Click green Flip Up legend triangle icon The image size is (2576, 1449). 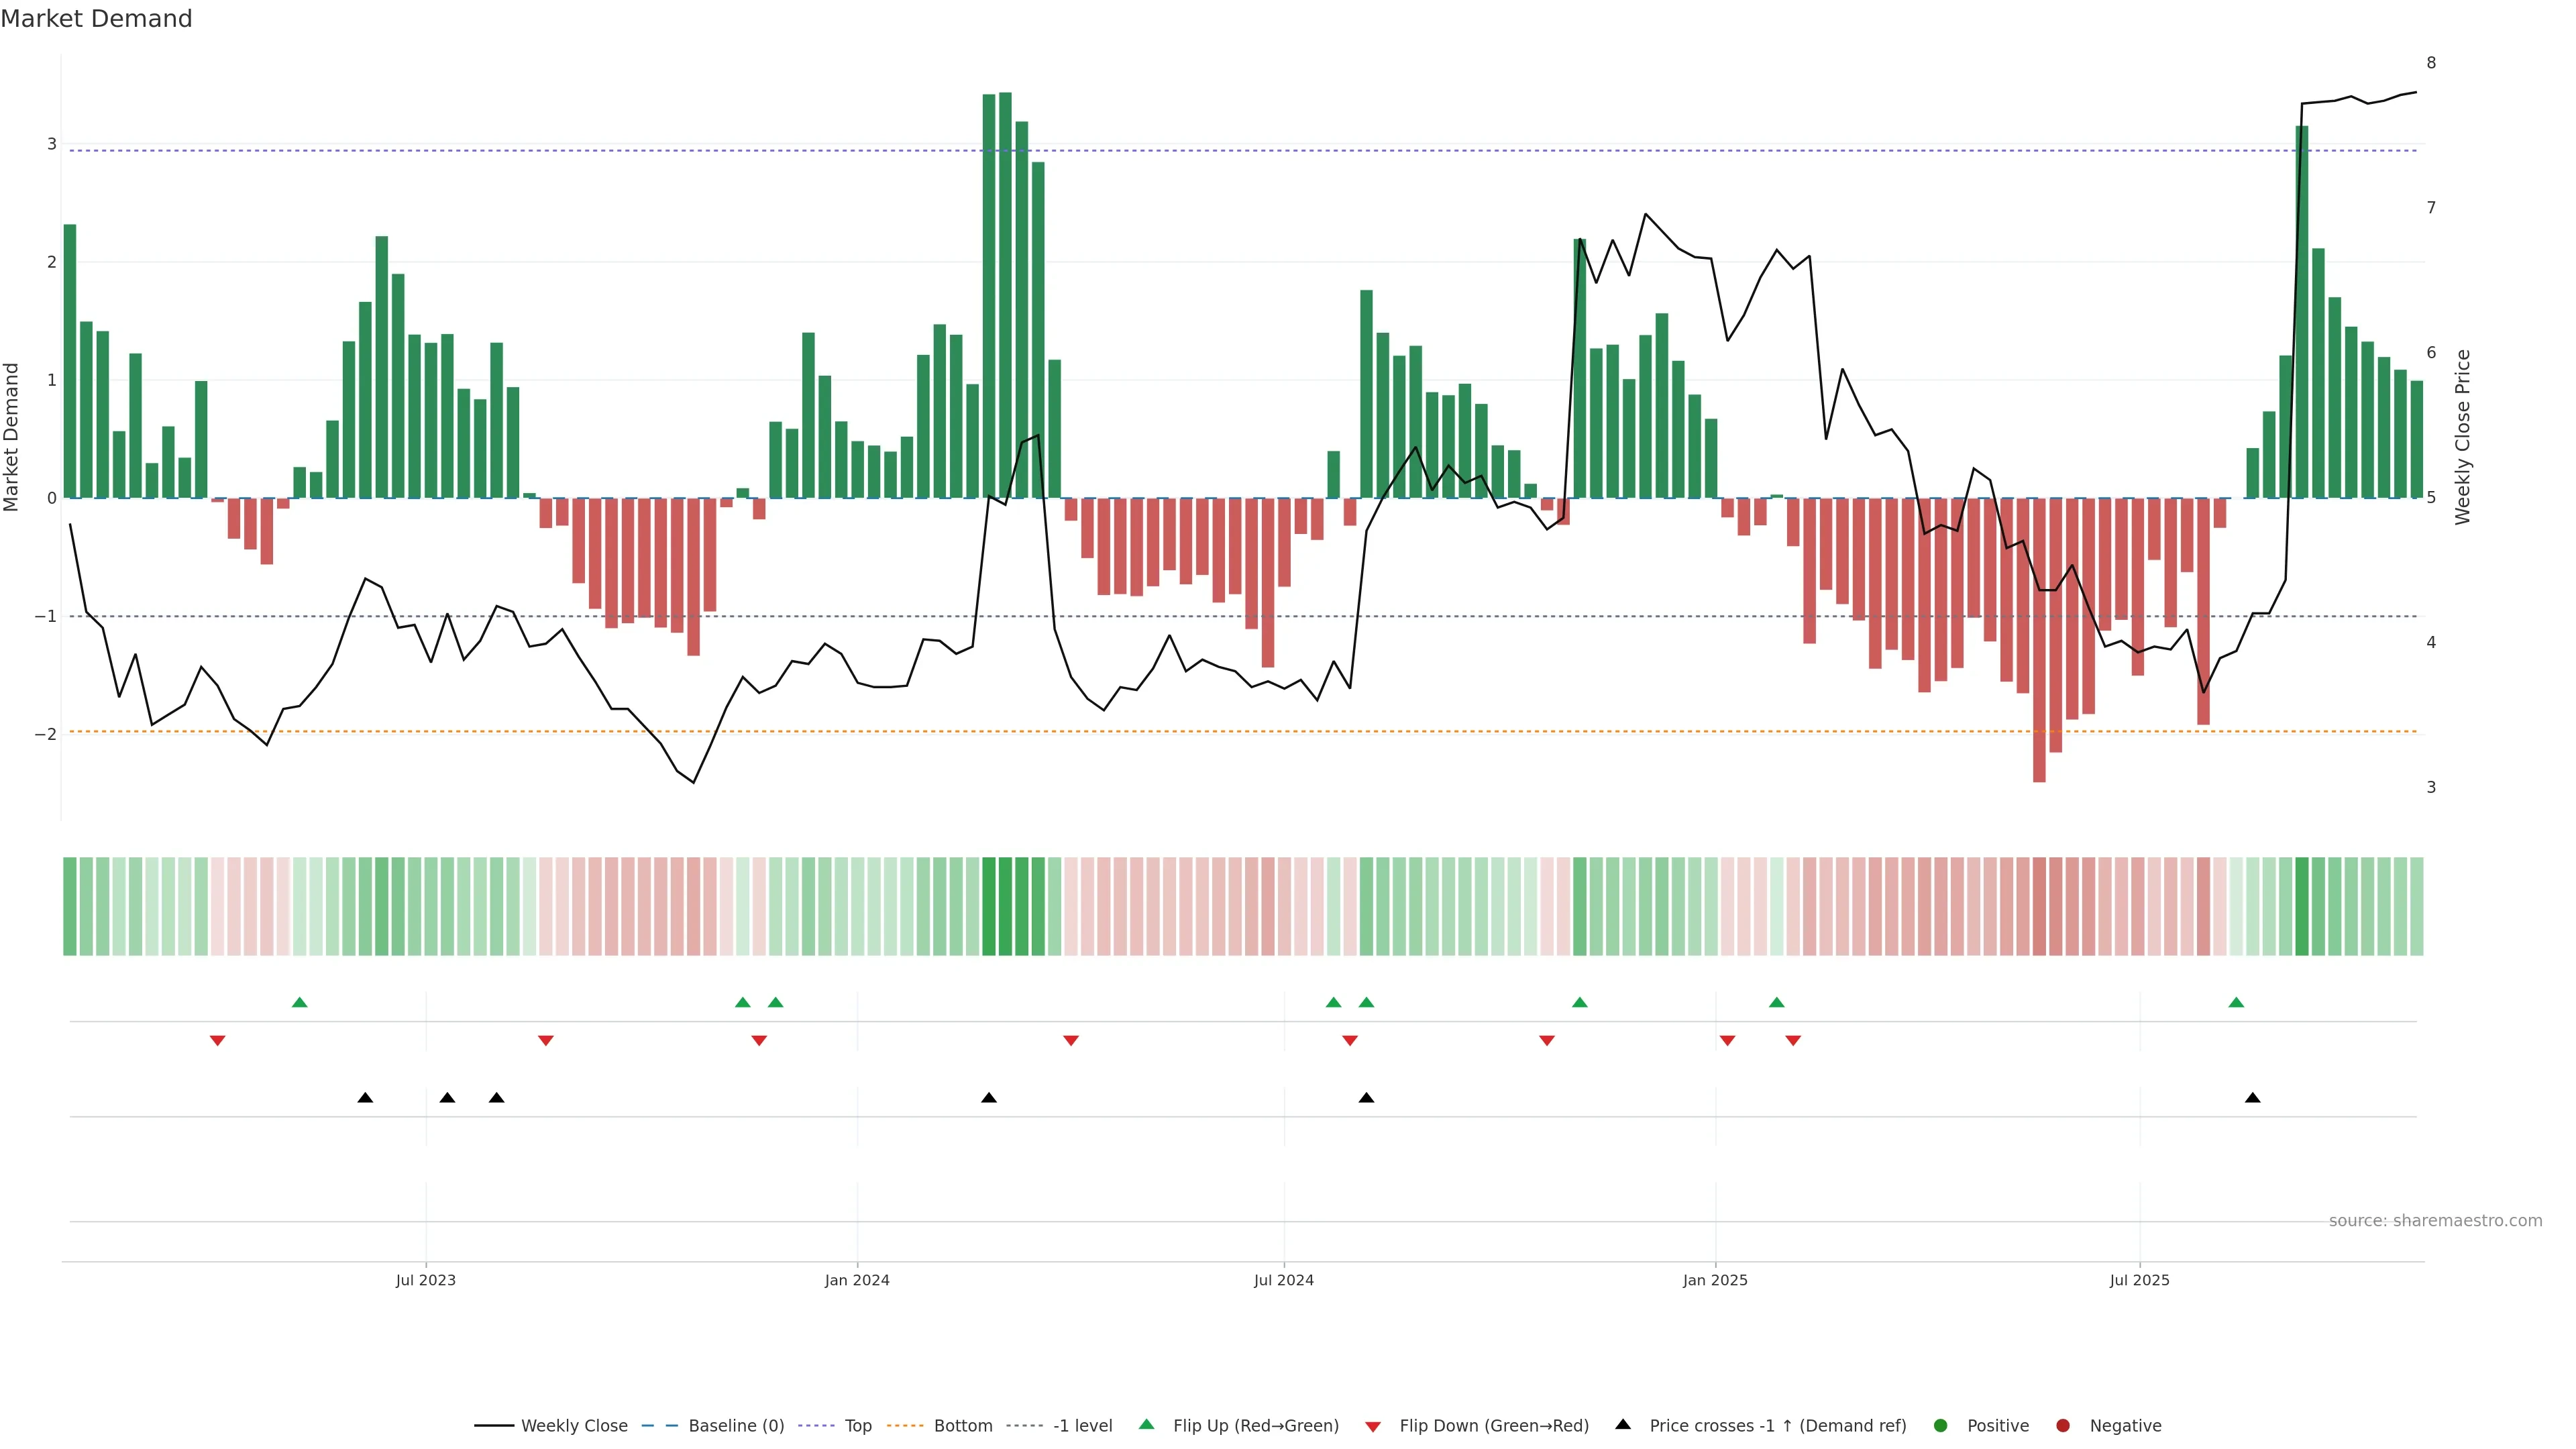[x=1146, y=1424]
